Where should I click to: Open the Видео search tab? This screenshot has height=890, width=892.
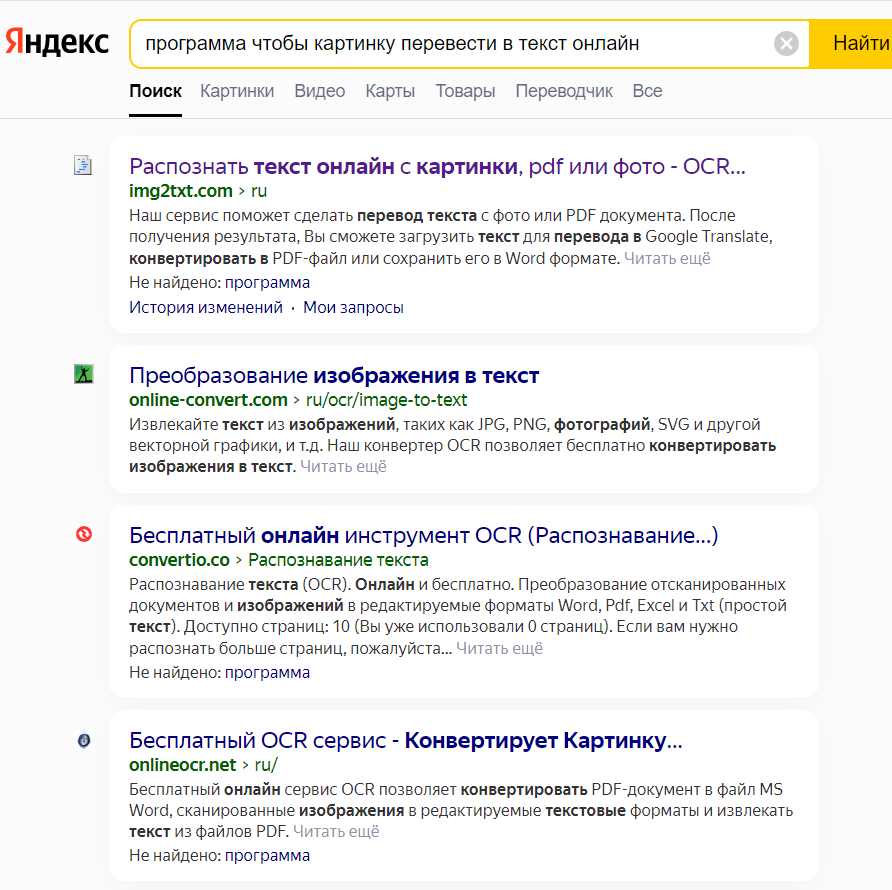(x=320, y=91)
